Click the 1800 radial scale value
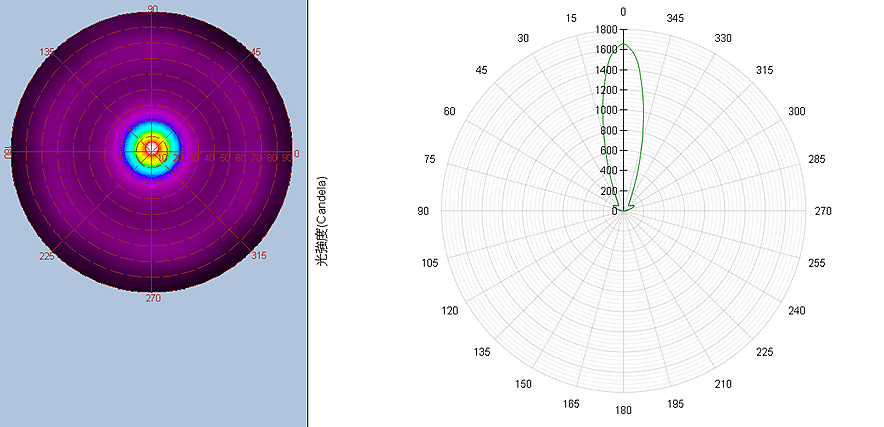The image size is (884, 427). coord(605,31)
